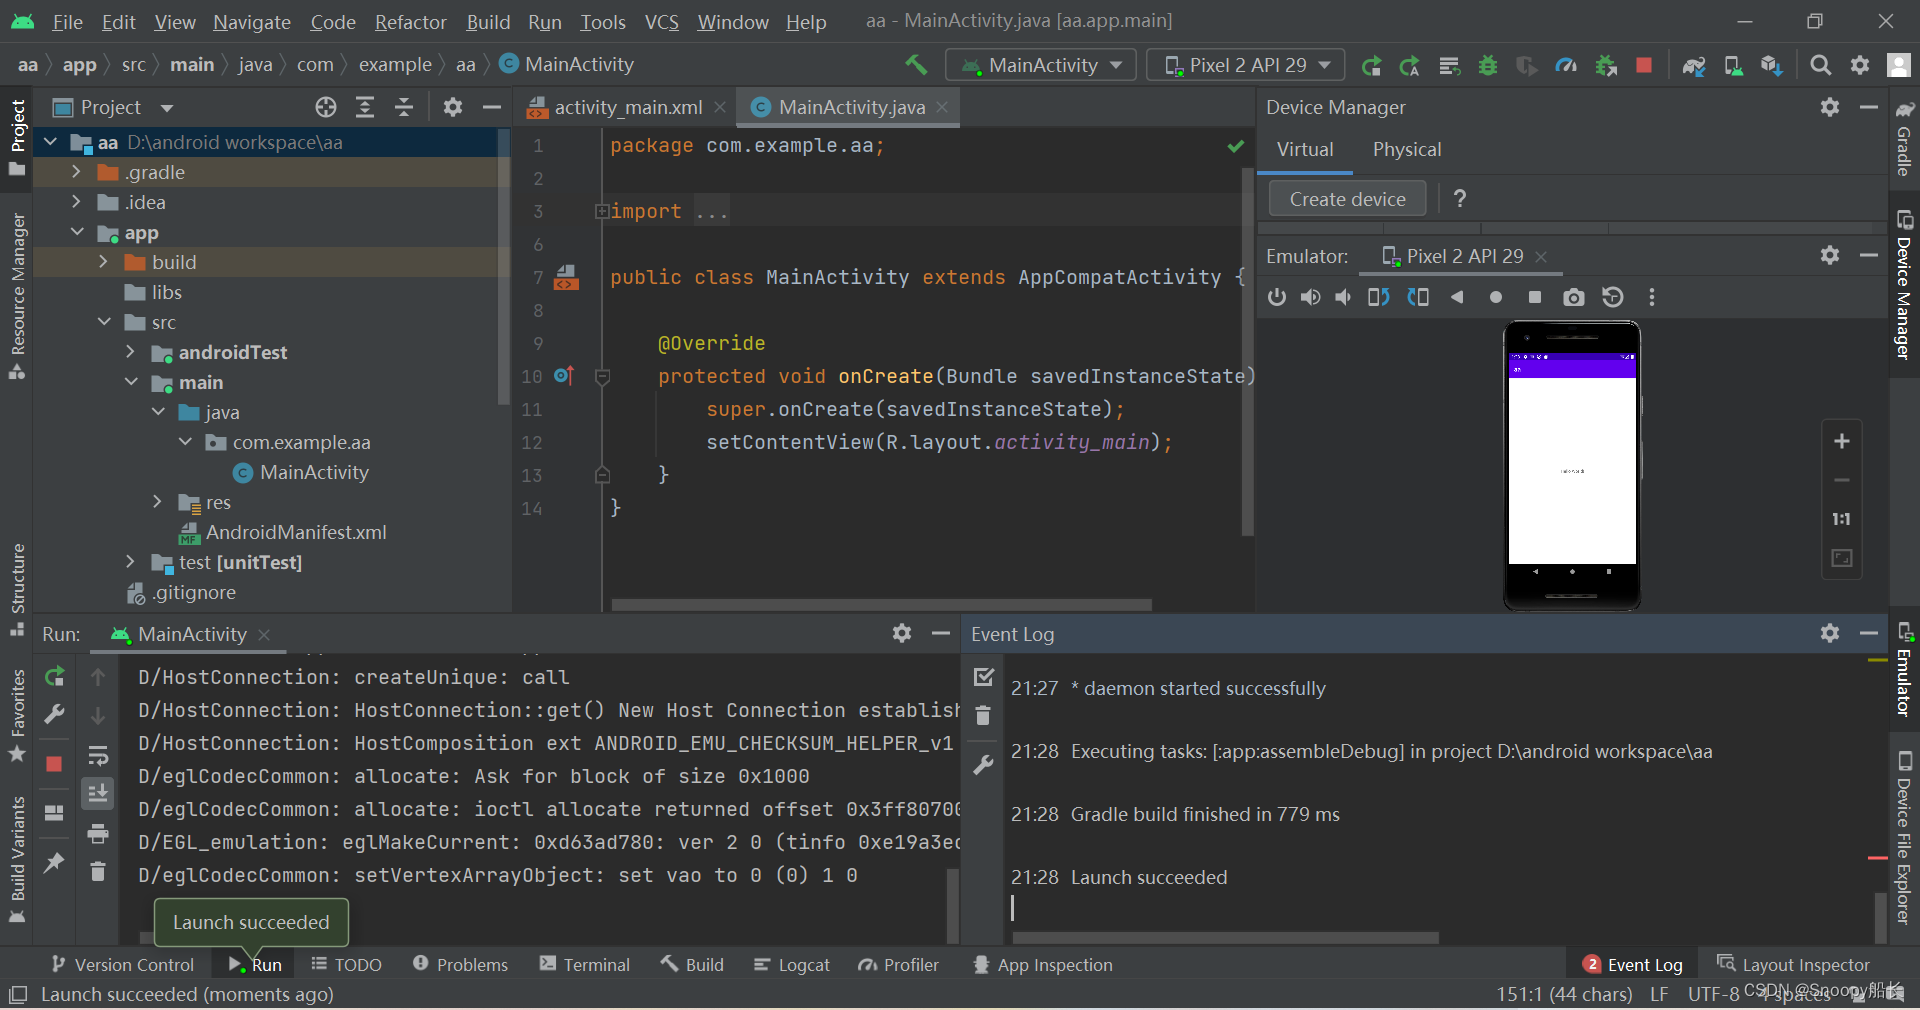Open the Layout Inspector tool window

click(1794, 965)
